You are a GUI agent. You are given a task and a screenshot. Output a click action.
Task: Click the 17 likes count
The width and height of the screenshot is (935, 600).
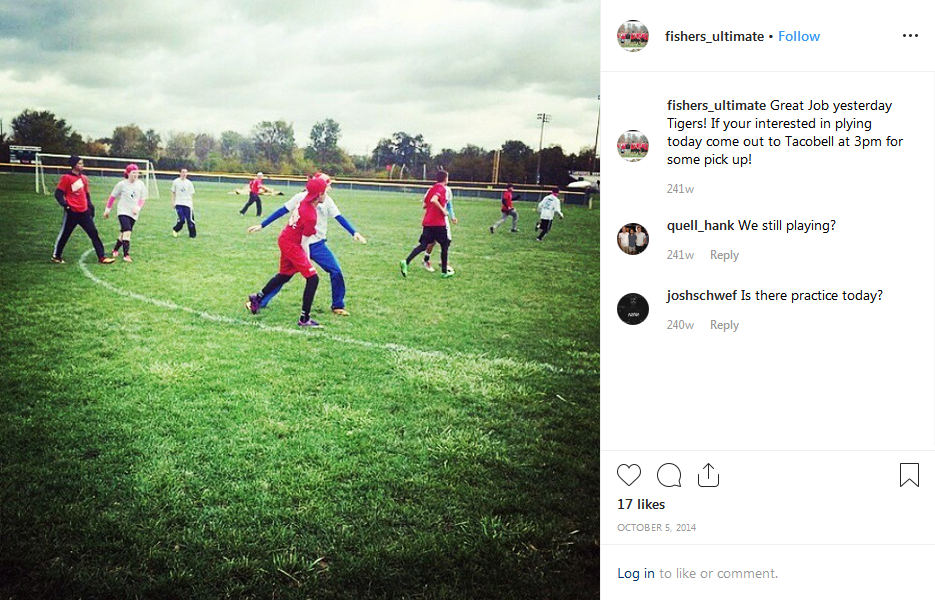click(x=641, y=504)
